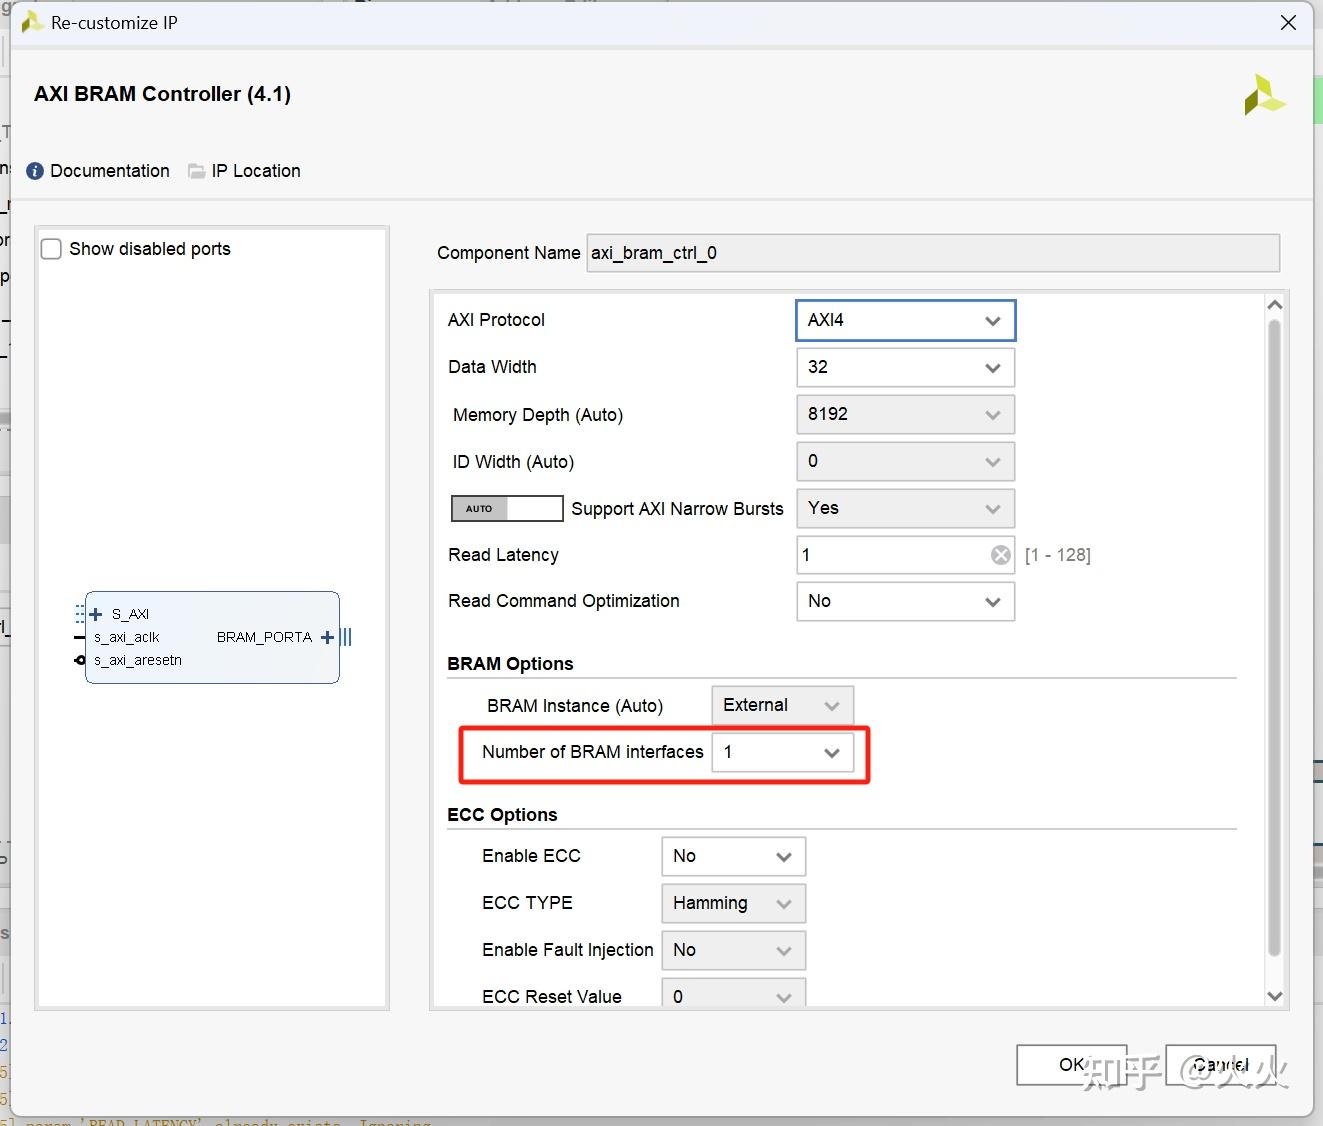Click the OK button
Viewport: 1323px width, 1126px height.
(1071, 1065)
